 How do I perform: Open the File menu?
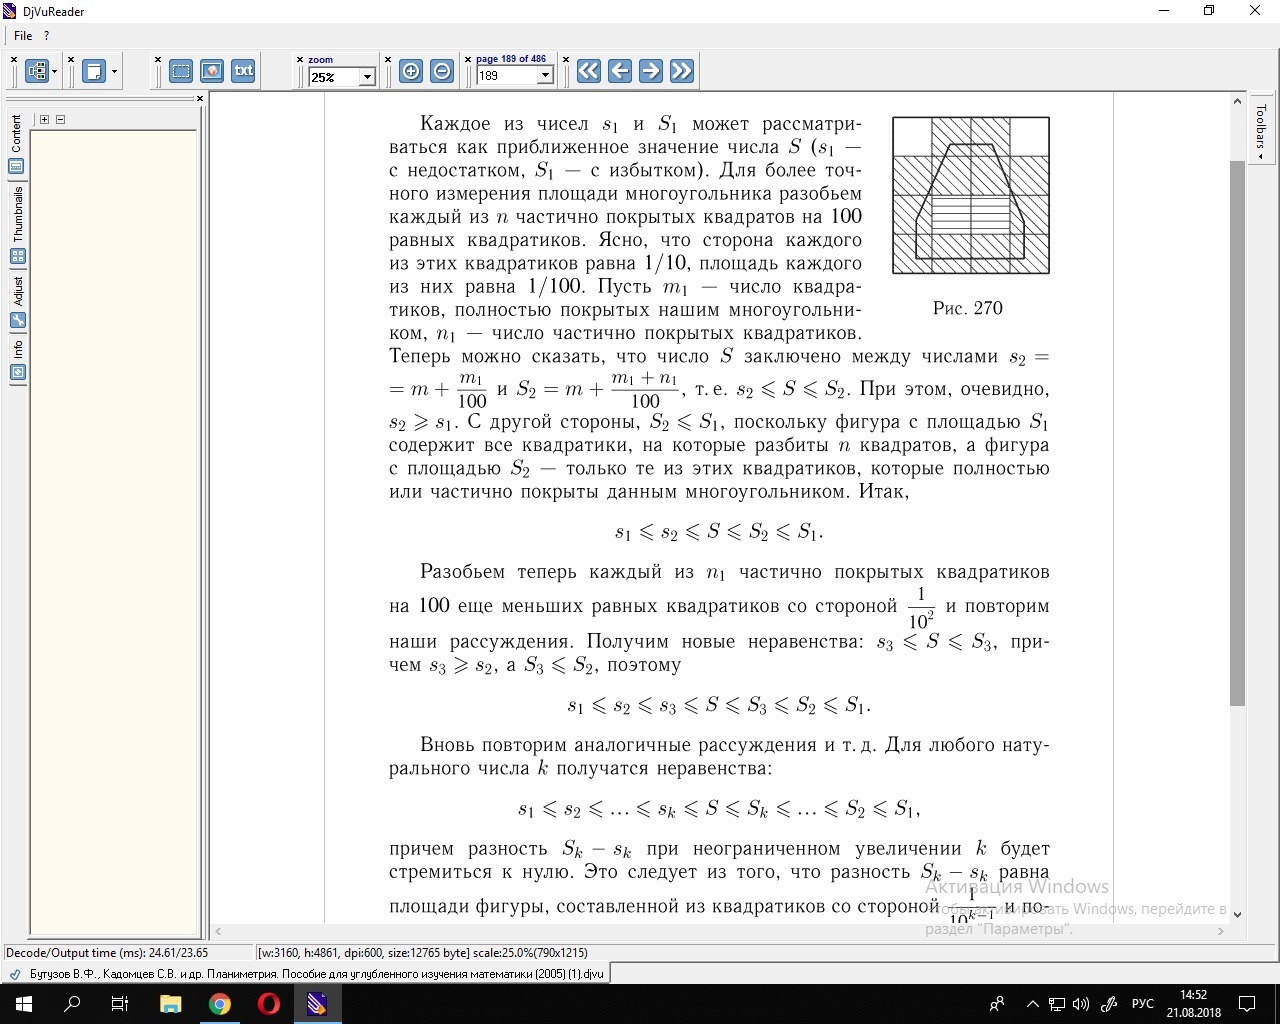click(23, 36)
